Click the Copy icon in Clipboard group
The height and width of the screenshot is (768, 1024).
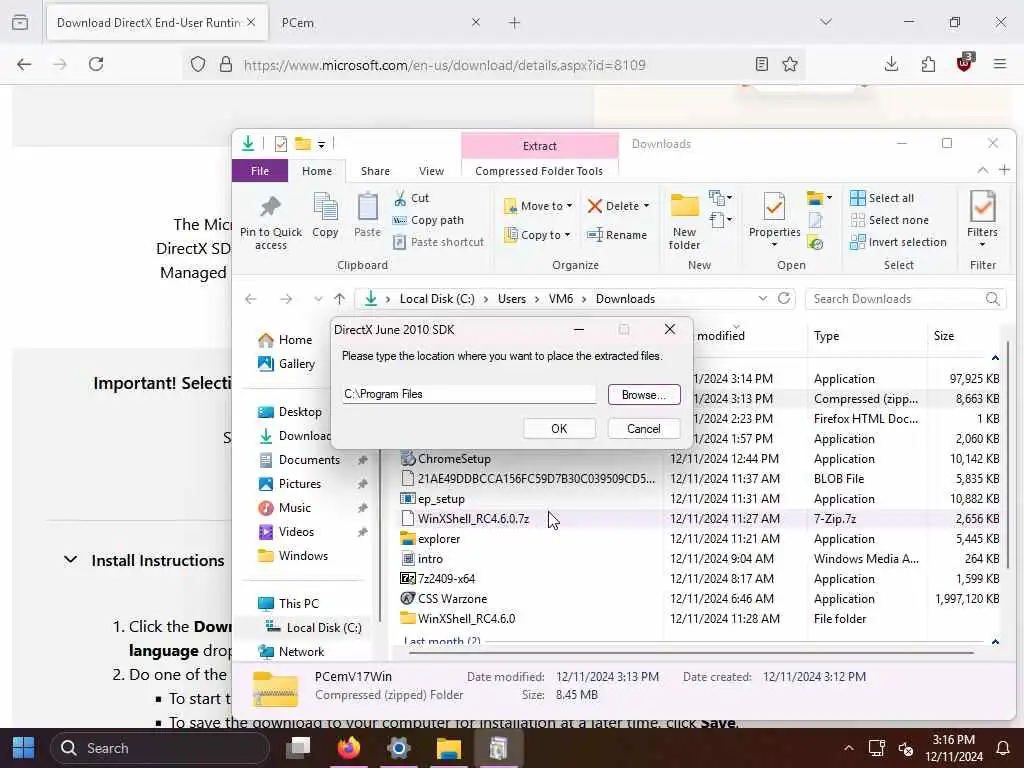pyautogui.click(x=325, y=216)
